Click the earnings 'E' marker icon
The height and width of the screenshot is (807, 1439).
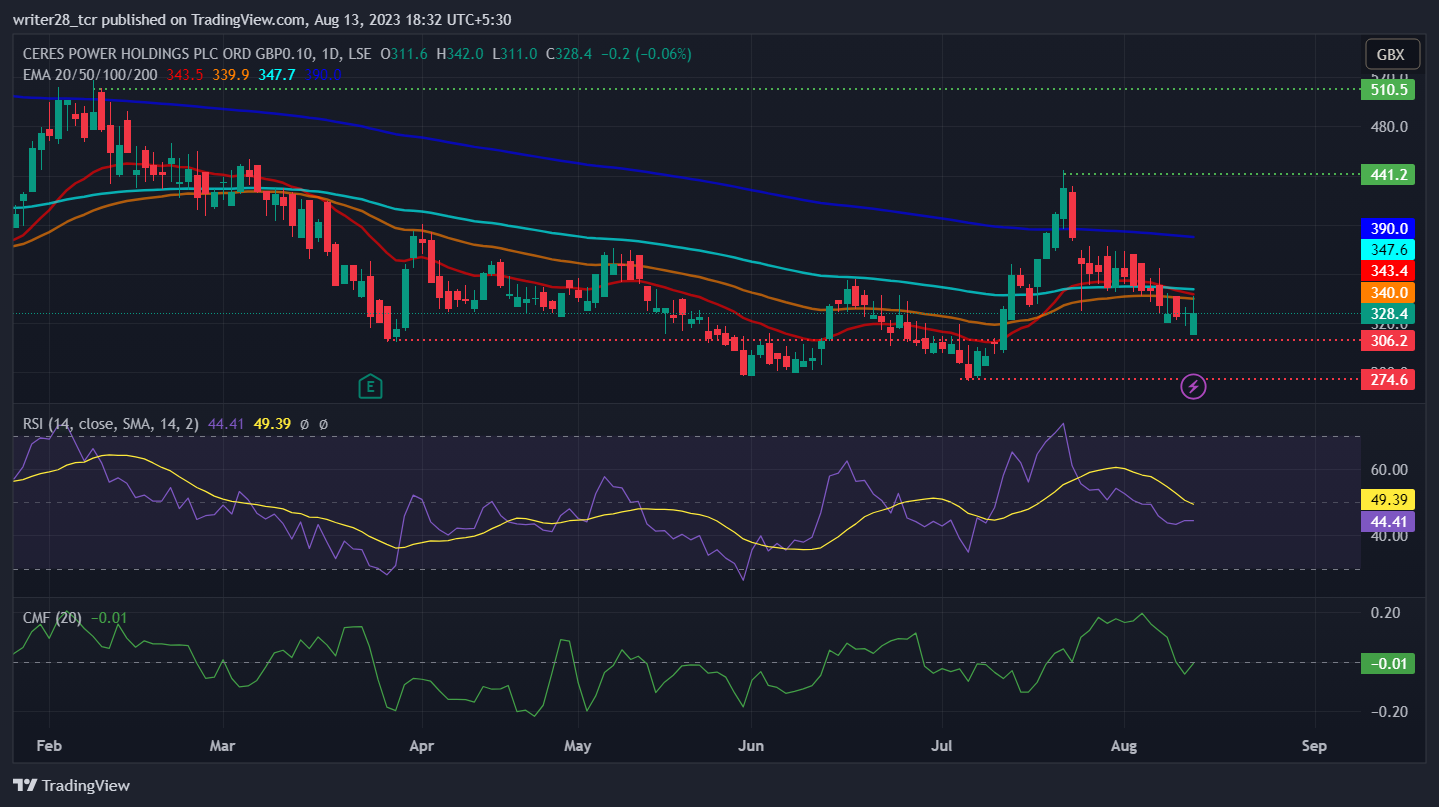click(371, 385)
